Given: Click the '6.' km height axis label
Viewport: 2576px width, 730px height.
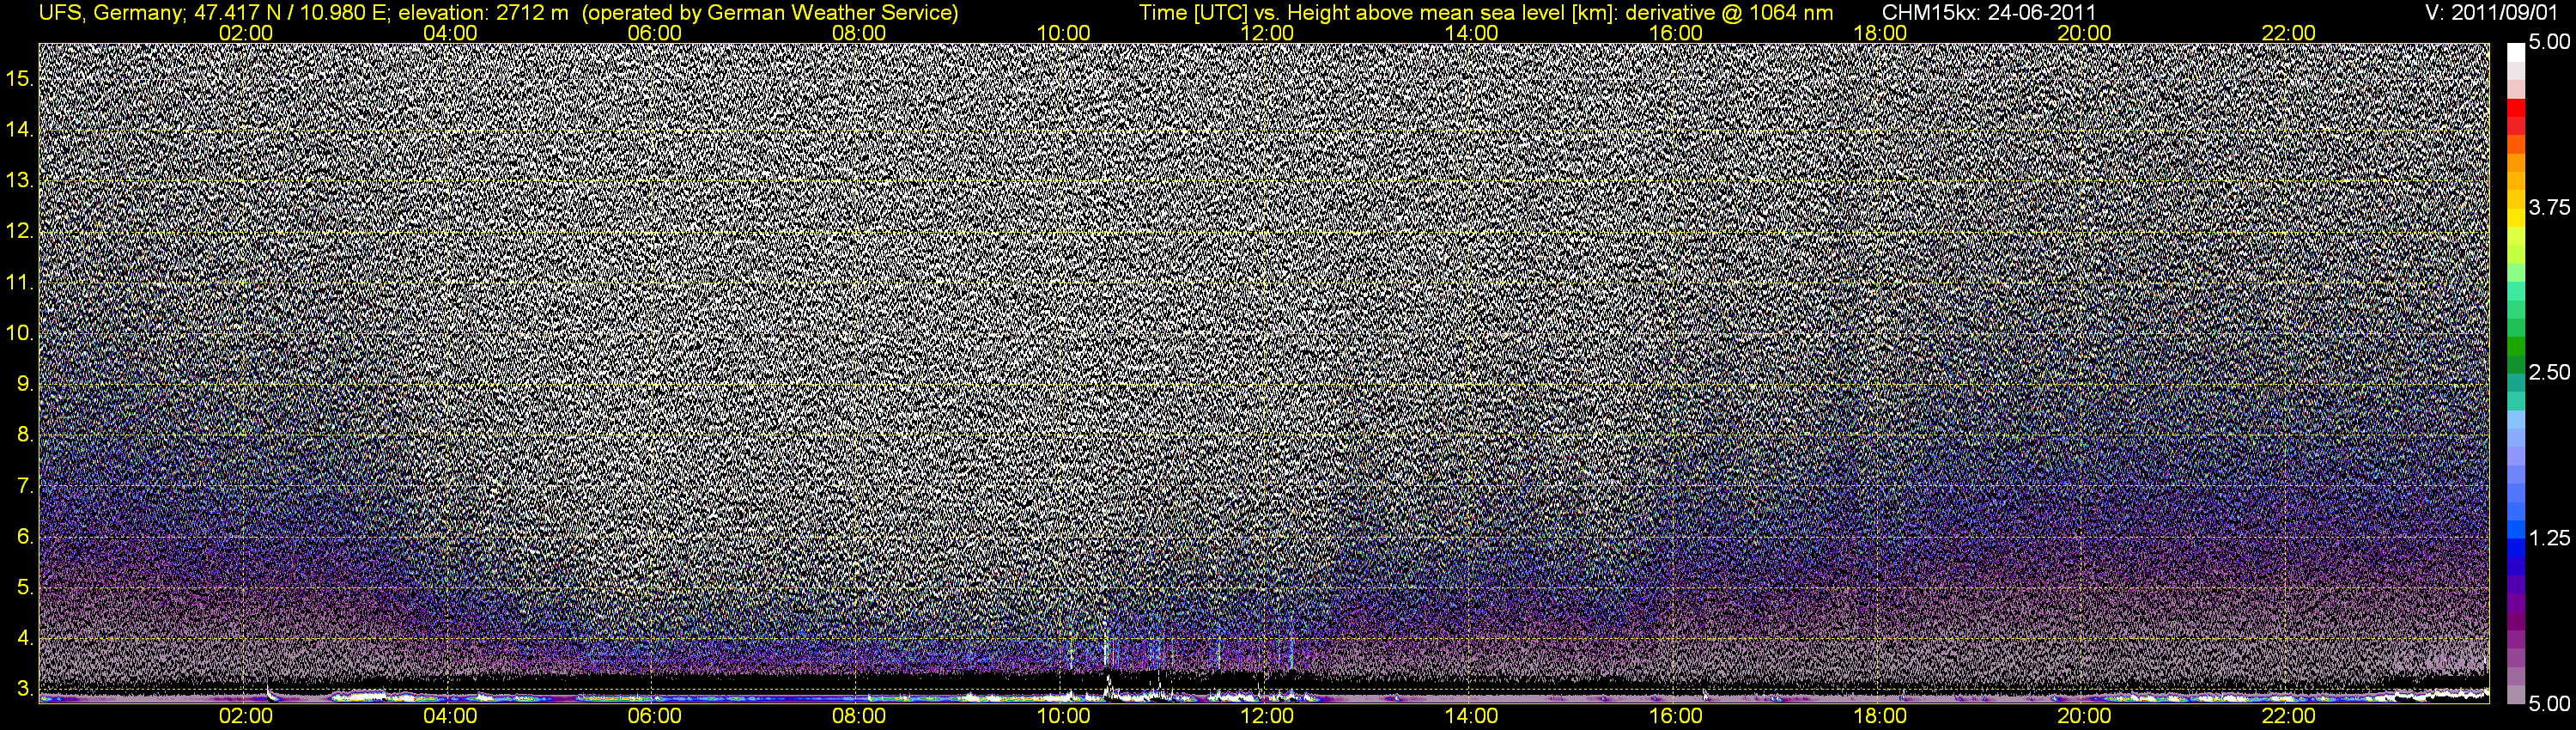Looking at the screenshot, I should pos(25,537).
